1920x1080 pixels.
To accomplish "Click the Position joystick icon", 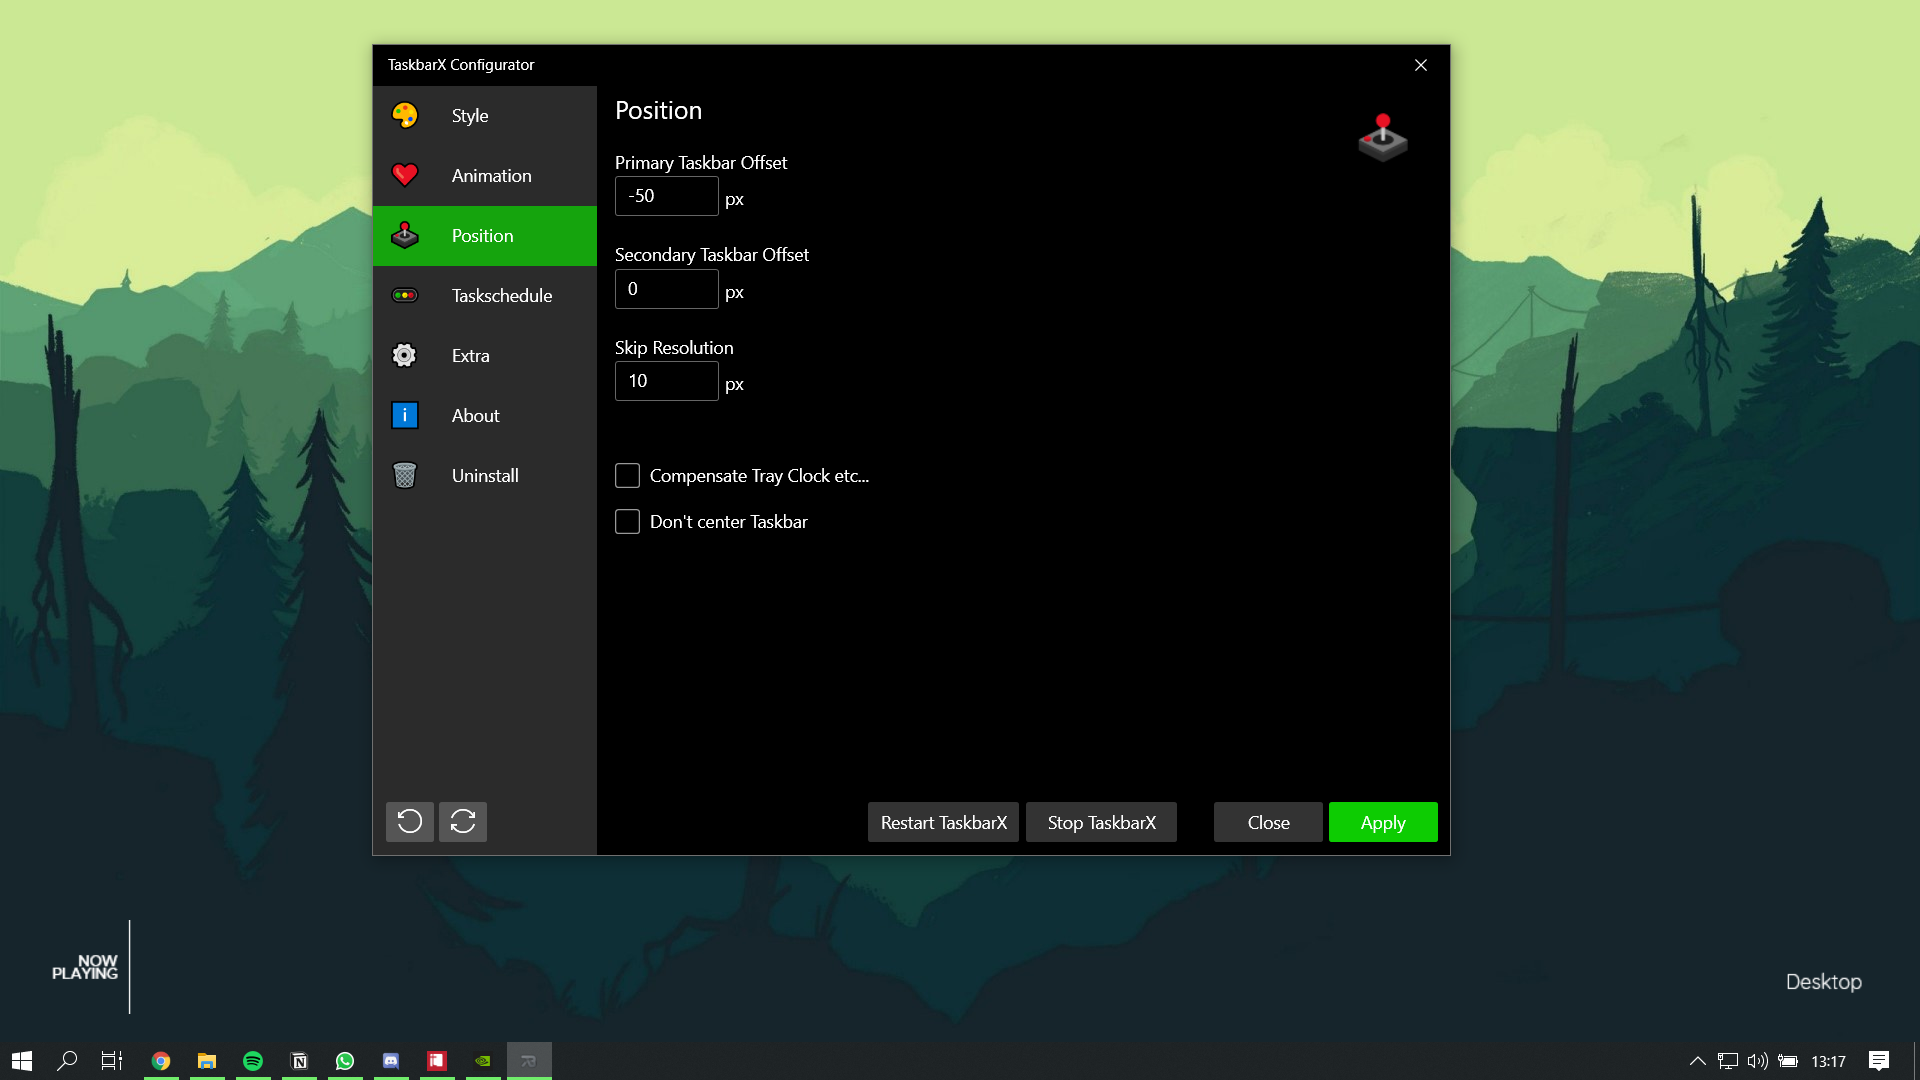I will [x=404, y=235].
